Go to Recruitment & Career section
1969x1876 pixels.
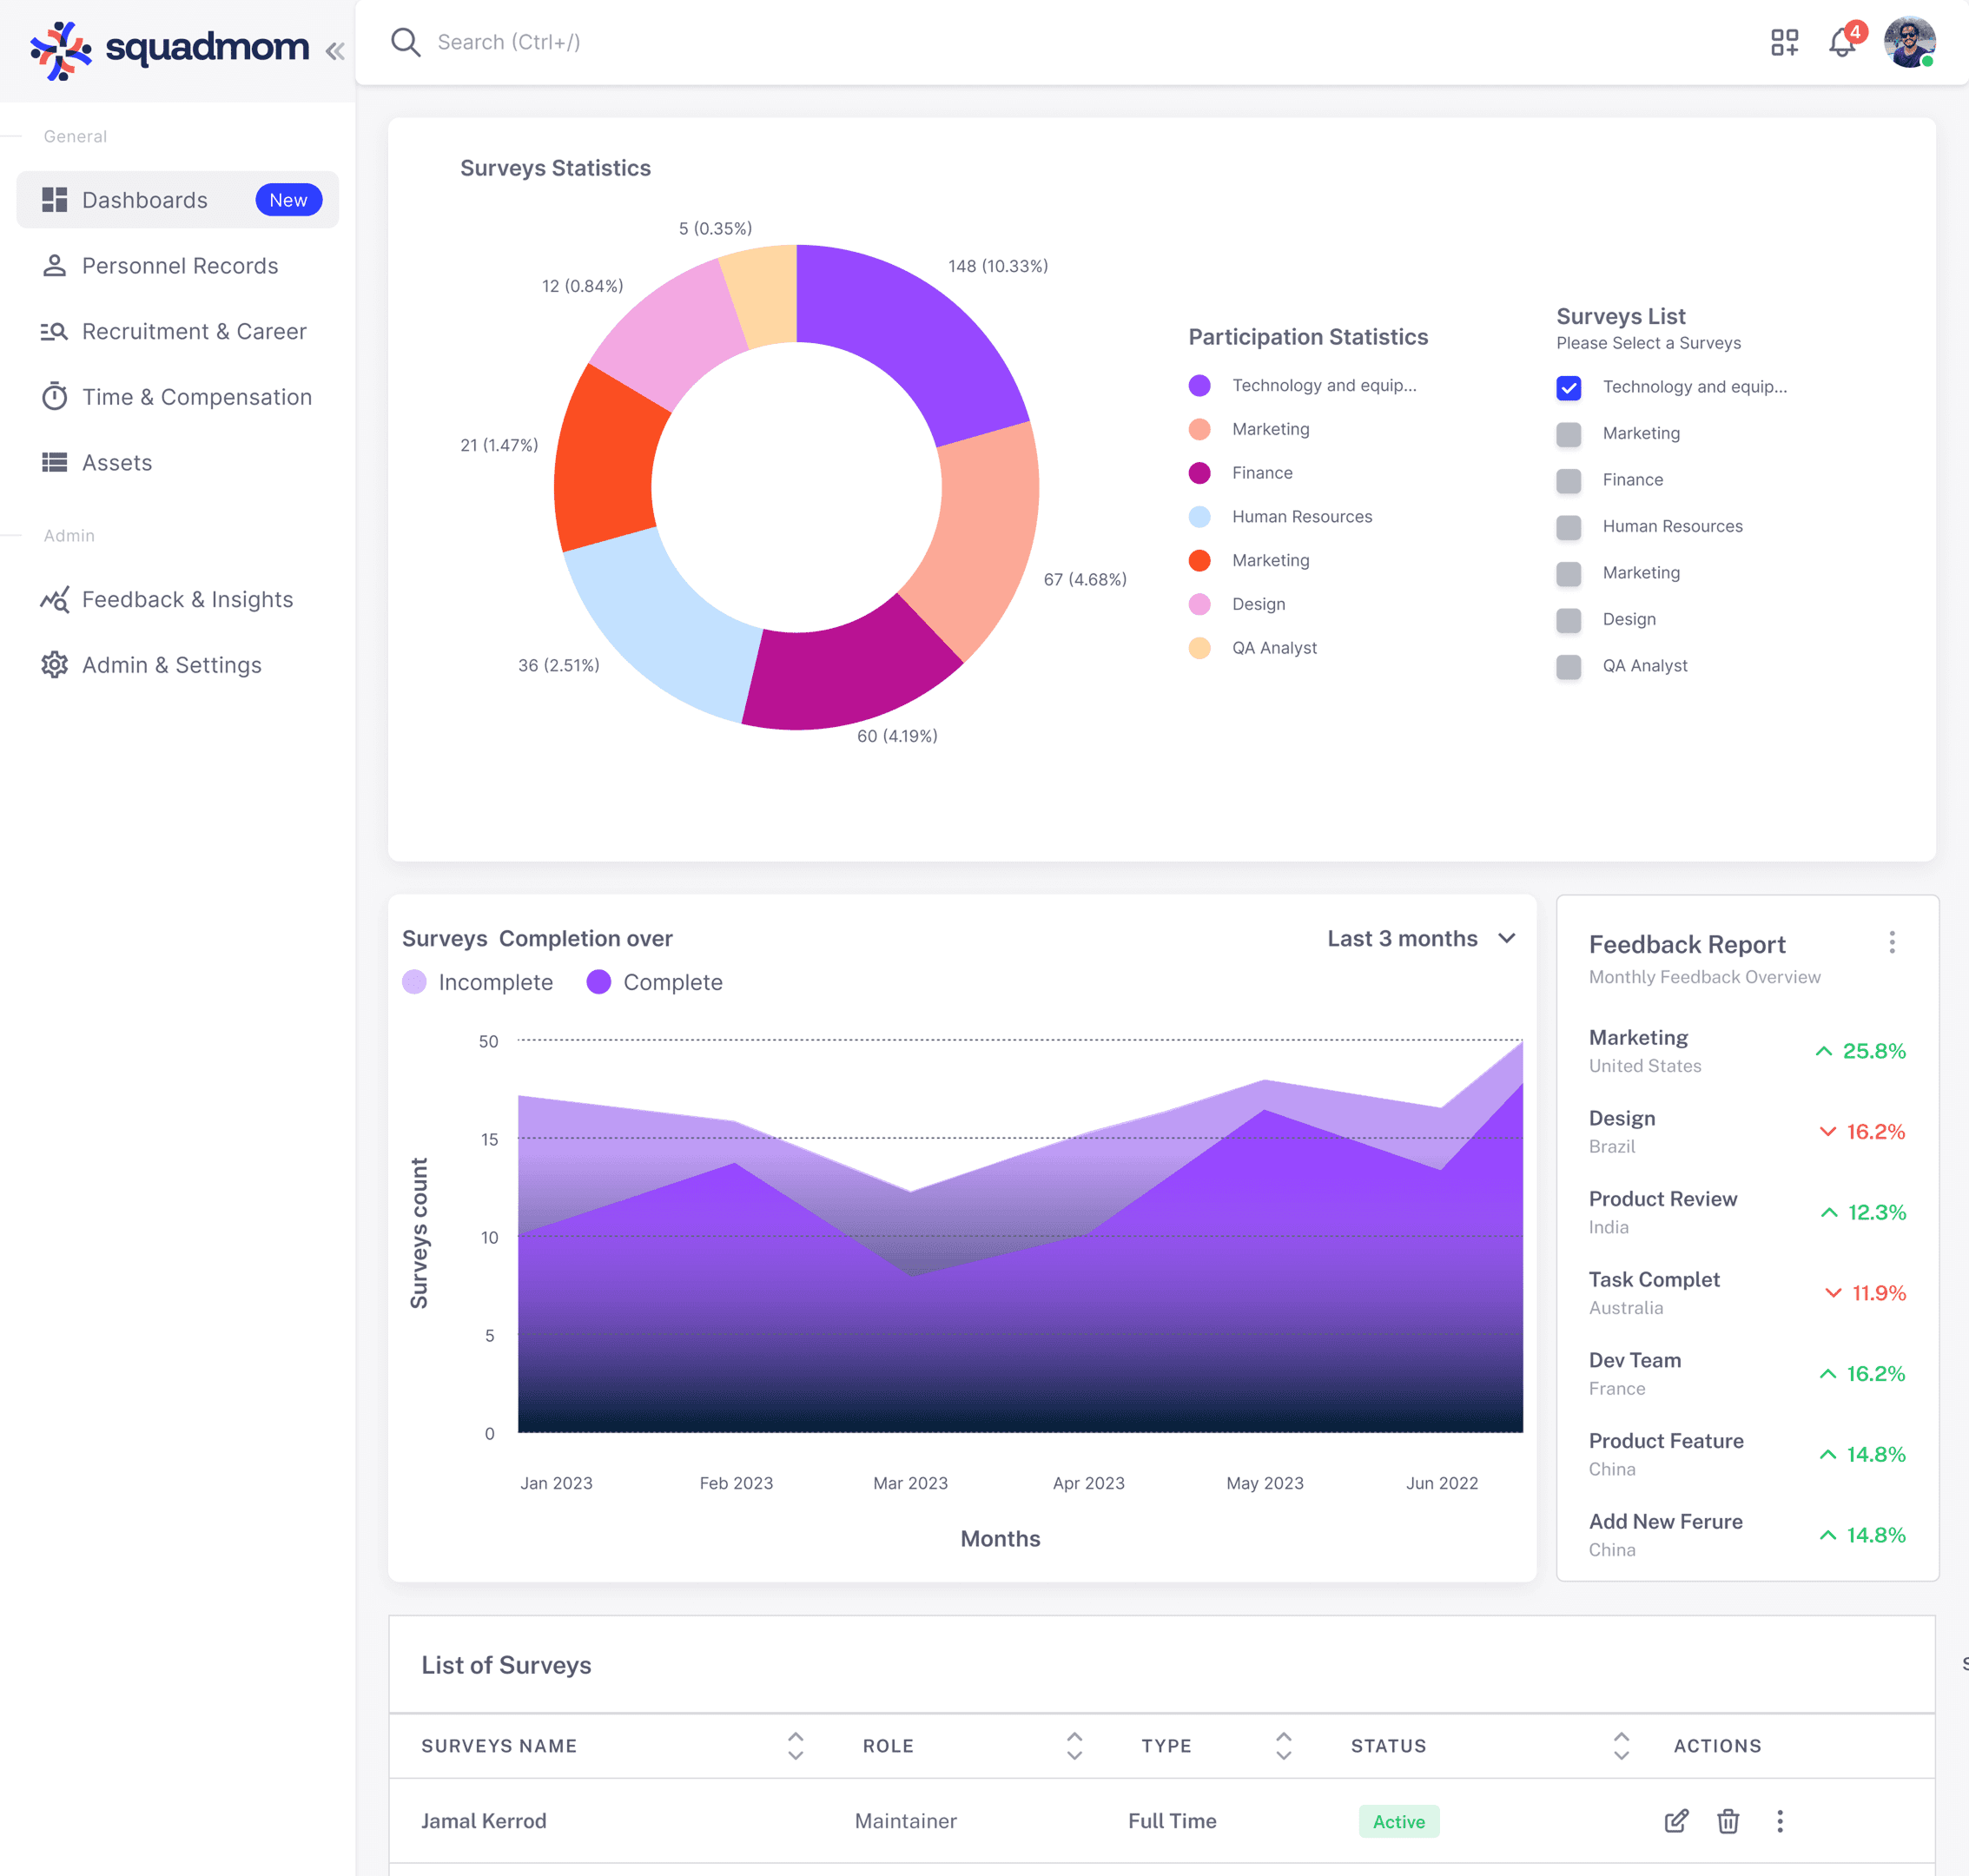193,332
